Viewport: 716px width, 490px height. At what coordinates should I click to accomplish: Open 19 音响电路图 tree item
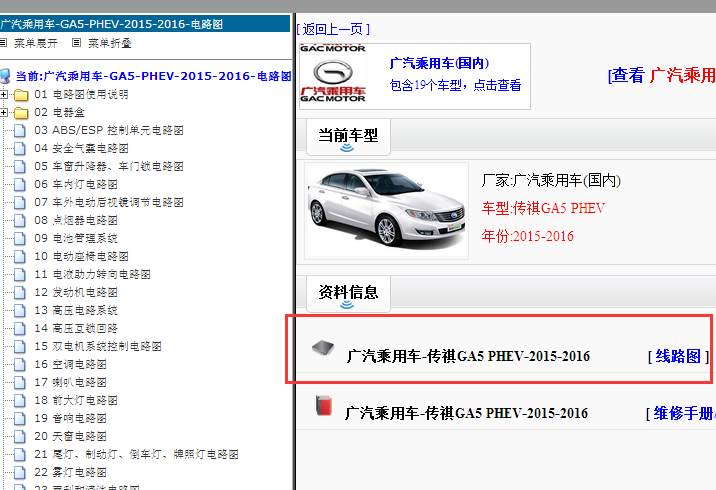[70, 418]
